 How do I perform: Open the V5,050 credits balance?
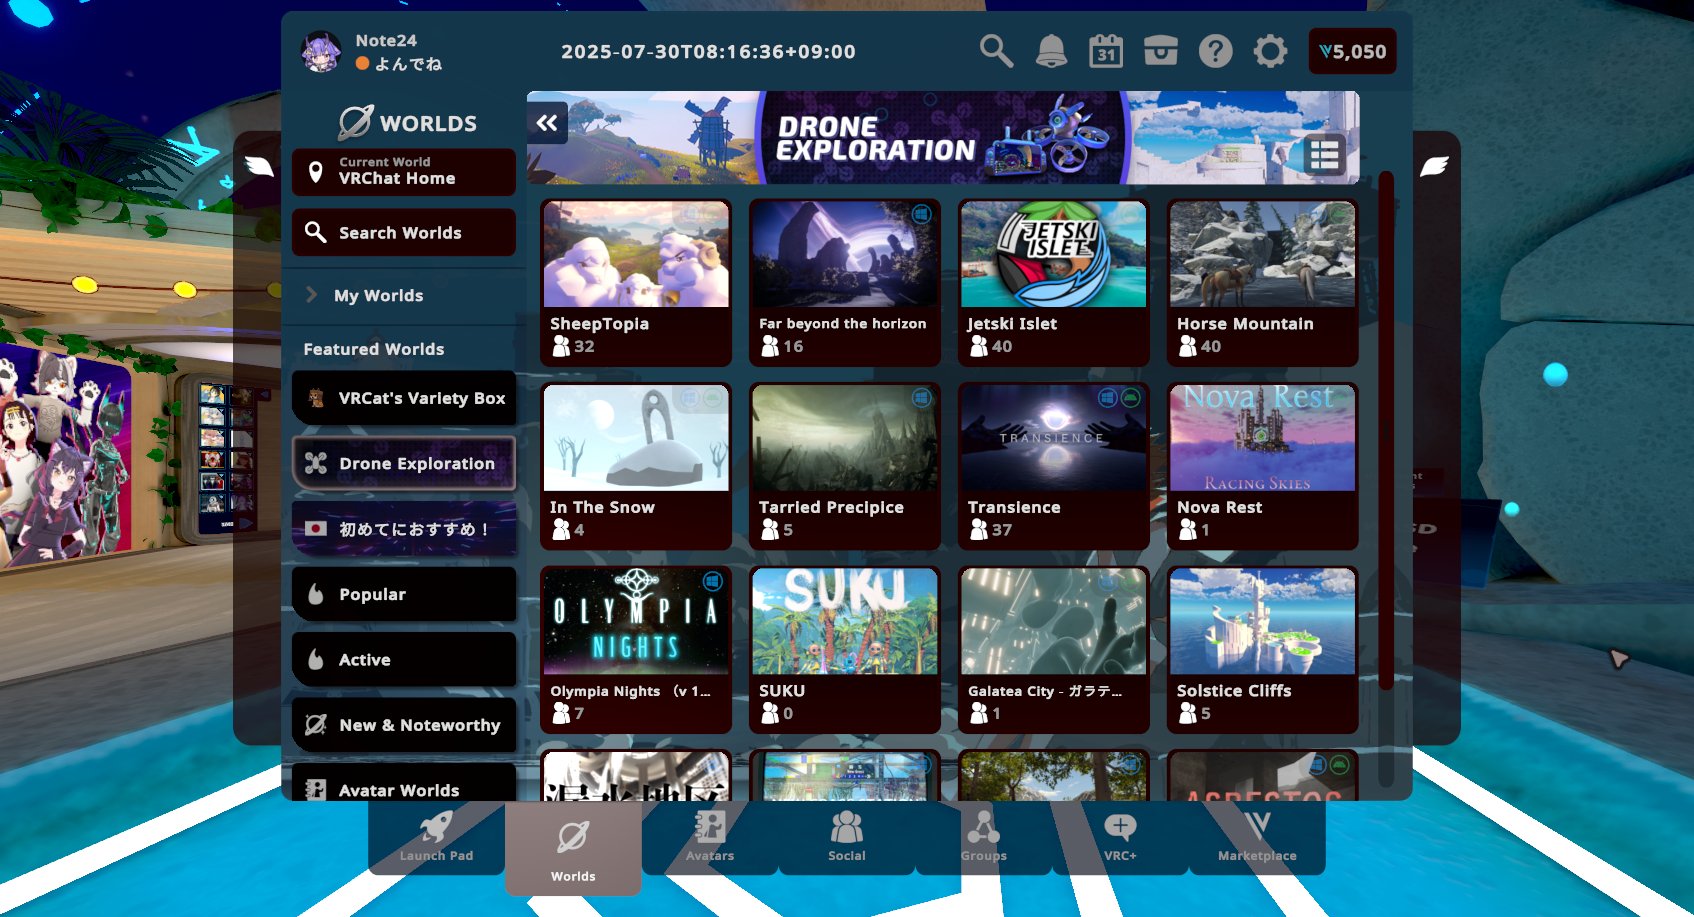click(x=1352, y=51)
